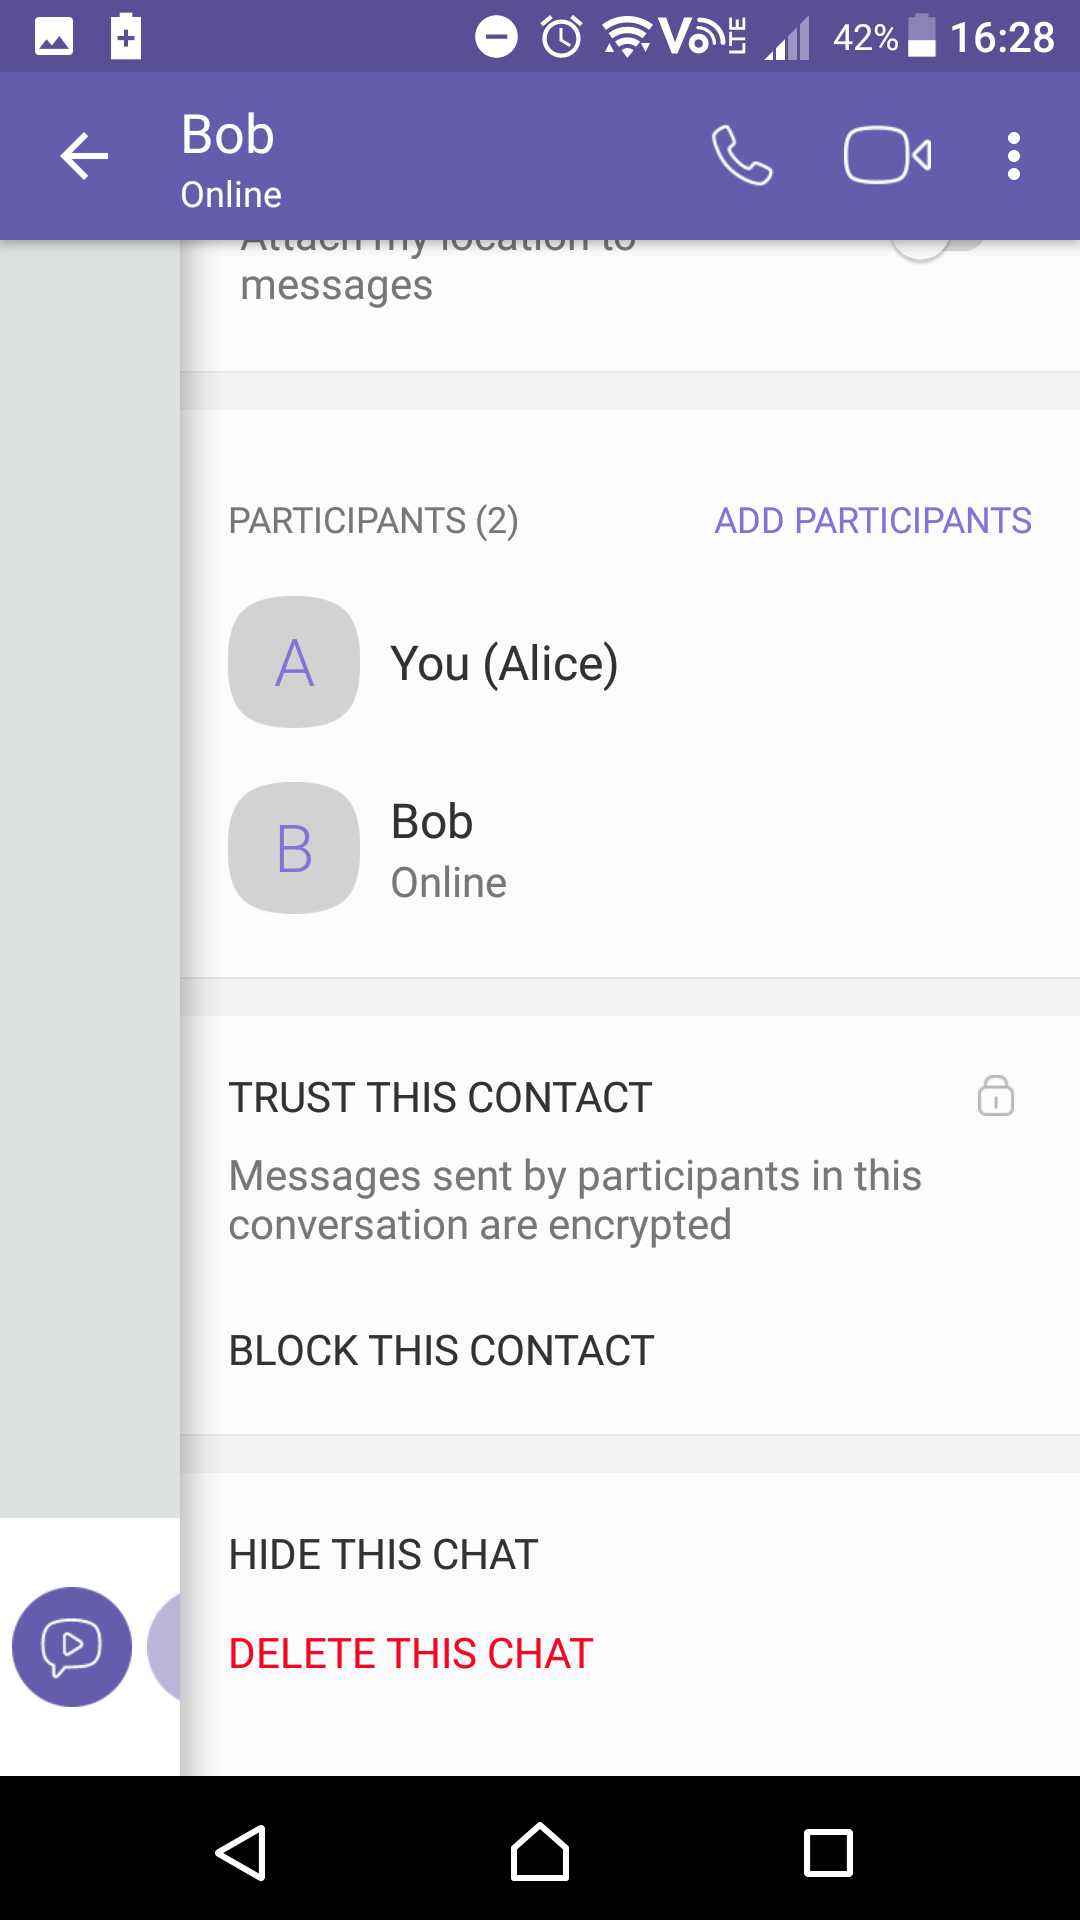Open You (Alice) participant entry
Screen dimensions: 1080x1920
[x=504, y=664]
